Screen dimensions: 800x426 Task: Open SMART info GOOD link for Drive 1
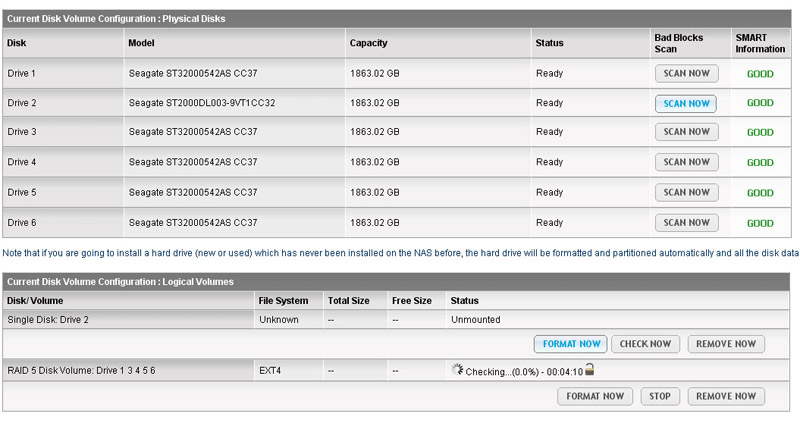(760, 74)
